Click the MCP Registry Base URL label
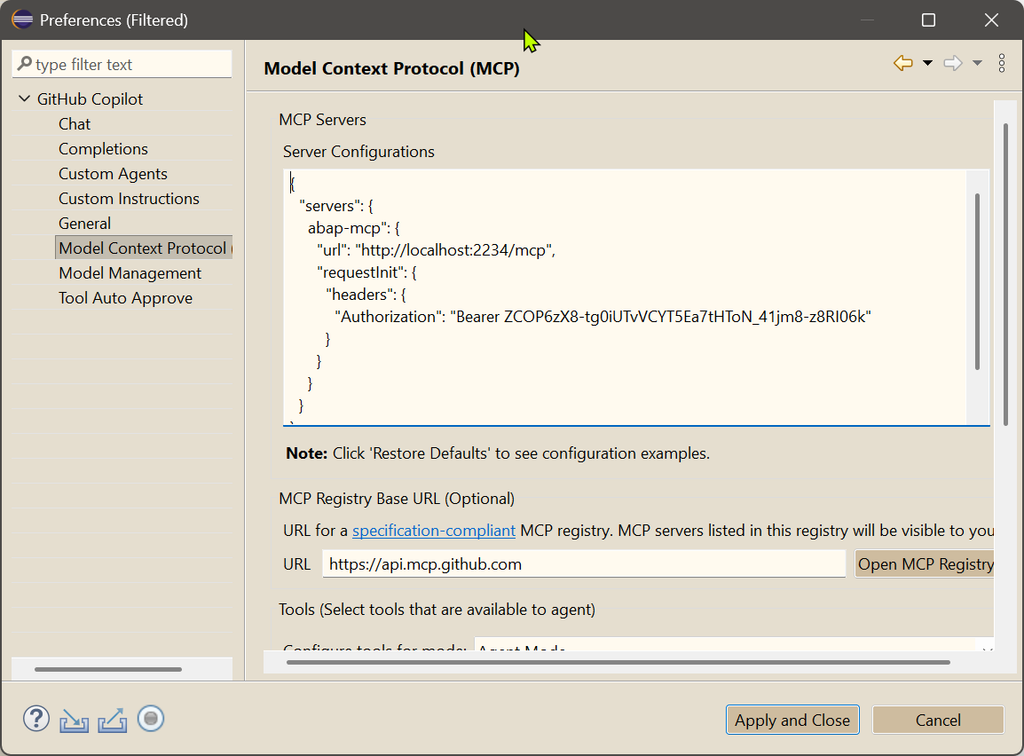This screenshot has height=756, width=1024. tap(396, 499)
